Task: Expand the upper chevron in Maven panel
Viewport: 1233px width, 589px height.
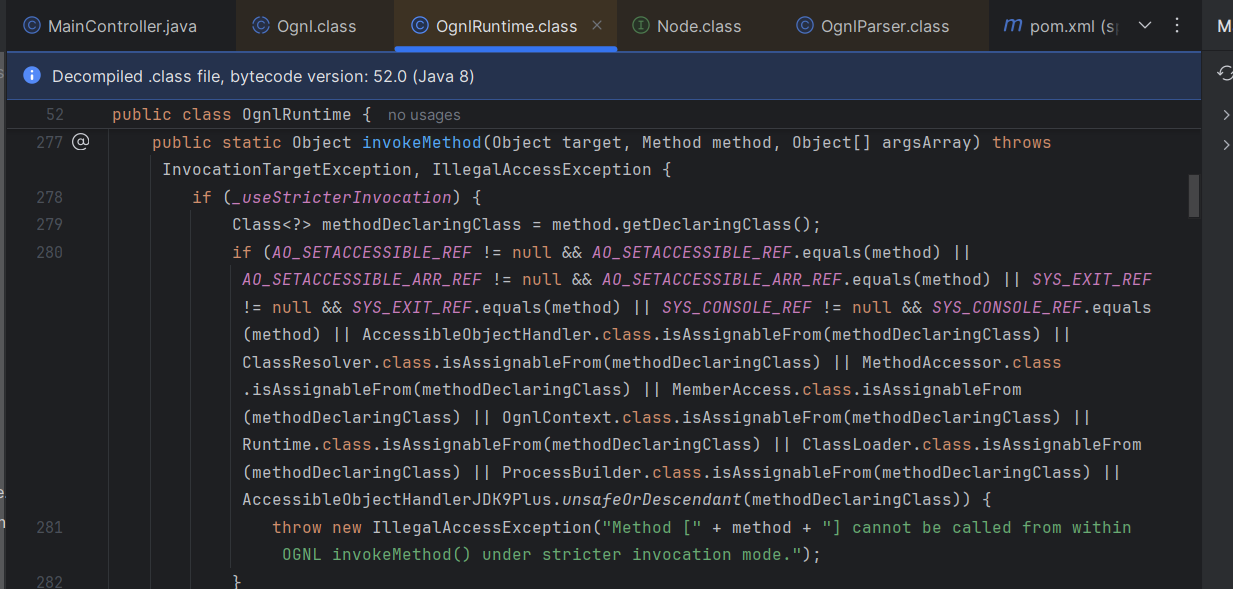Action: (1225, 115)
